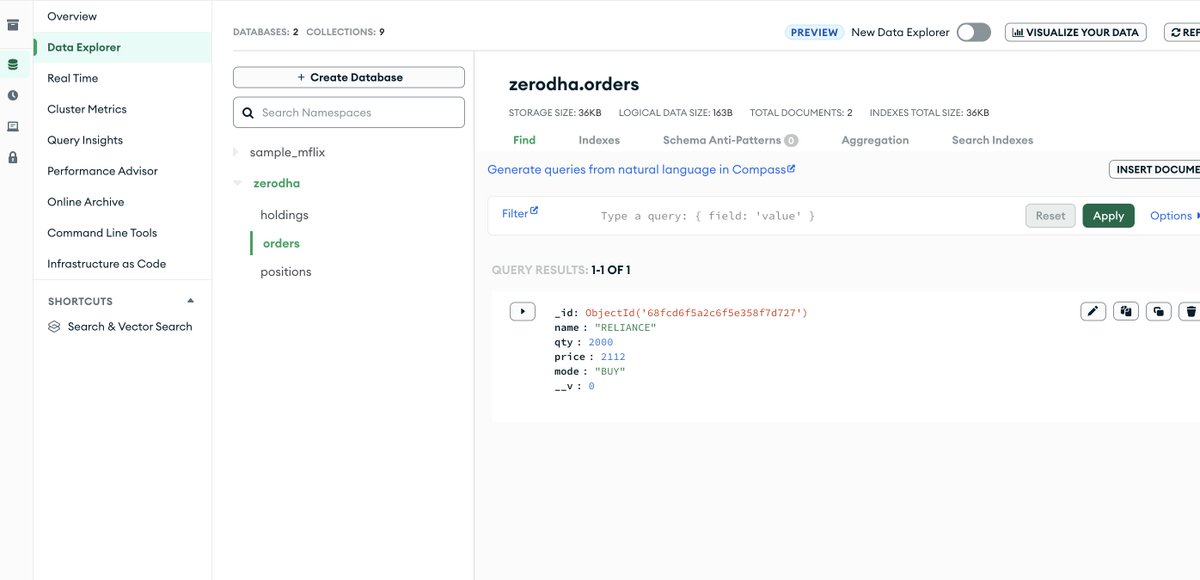
Task: Open the Search Indexes tab
Action: click(x=992, y=140)
